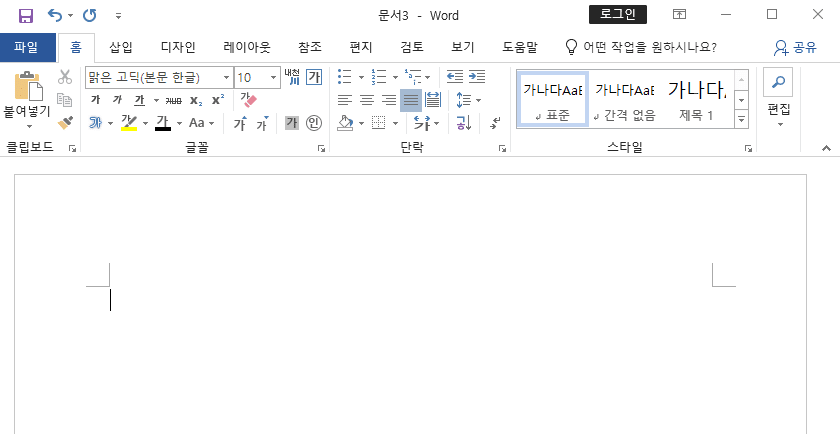Screen dimensions: 840x434
Task: Click the enclosed character icon
Action: pos(314,123)
